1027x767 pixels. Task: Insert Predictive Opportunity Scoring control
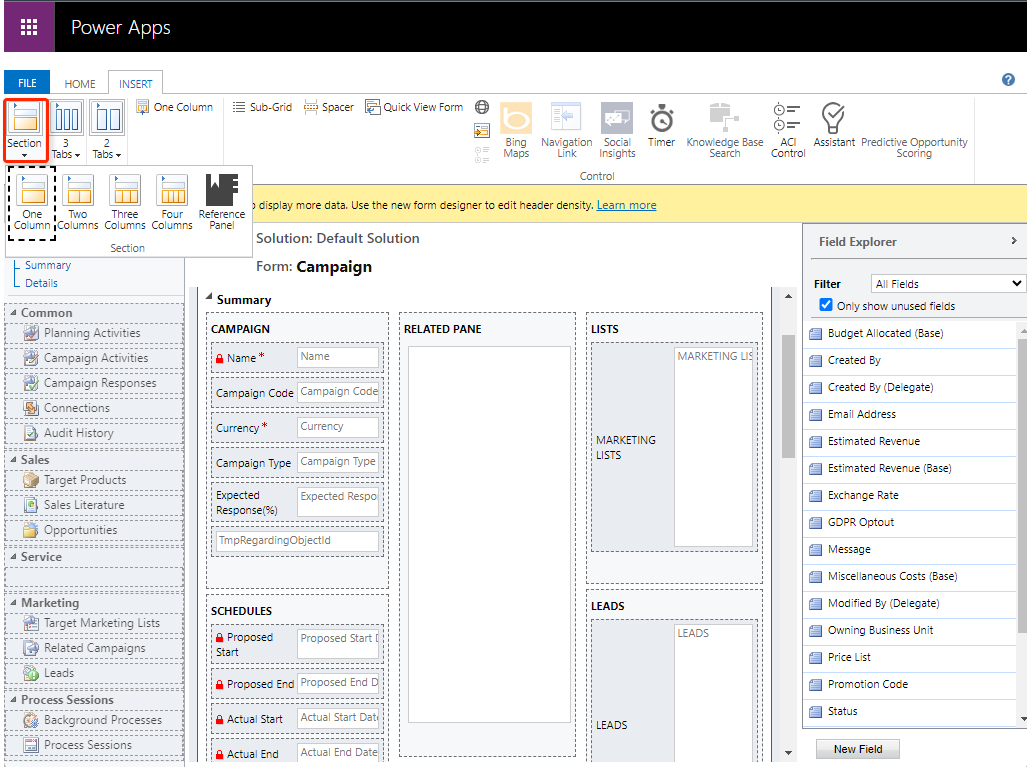click(x=914, y=147)
